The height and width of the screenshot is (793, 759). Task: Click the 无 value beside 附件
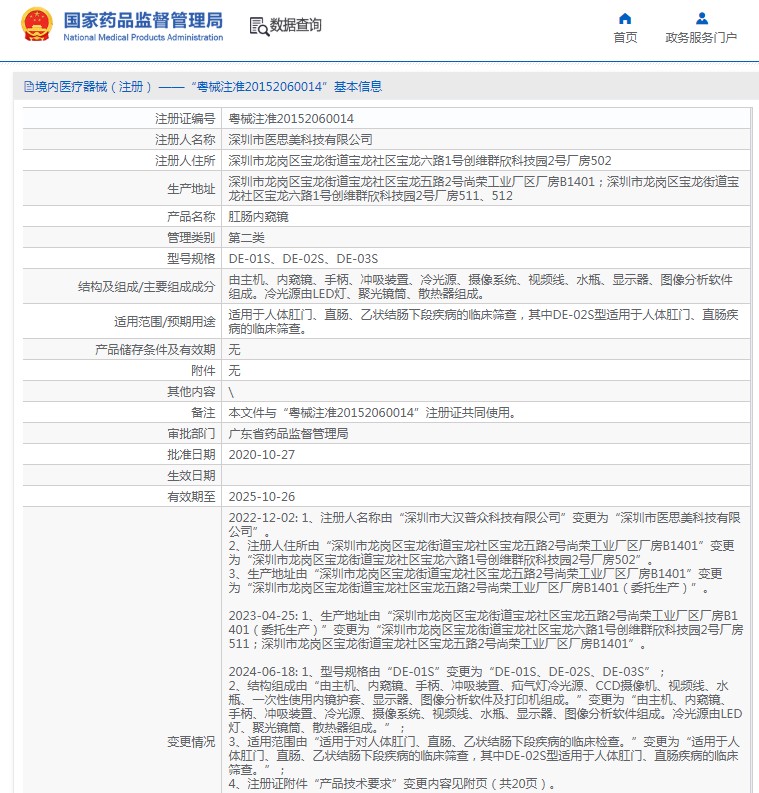coord(234,371)
